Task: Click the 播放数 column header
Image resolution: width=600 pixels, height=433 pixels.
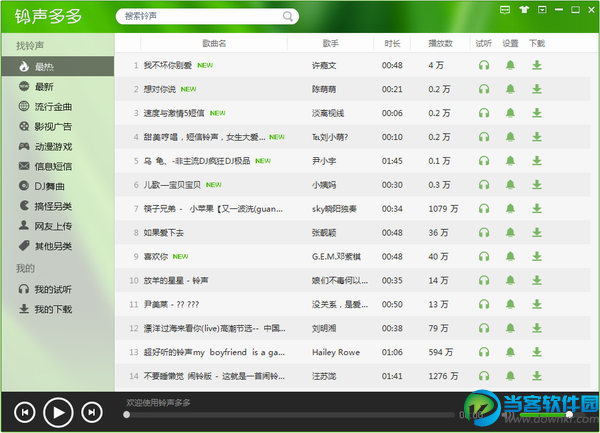Action: (440, 43)
